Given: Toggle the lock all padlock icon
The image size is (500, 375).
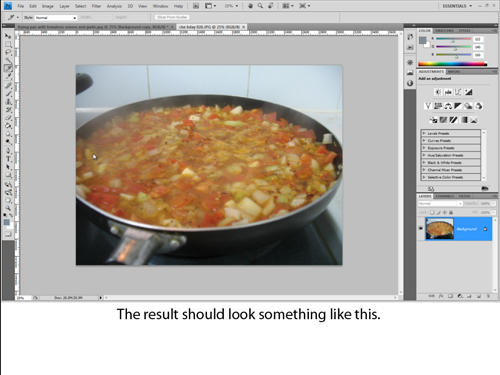Looking at the screenshot, I should pos(451,212).
